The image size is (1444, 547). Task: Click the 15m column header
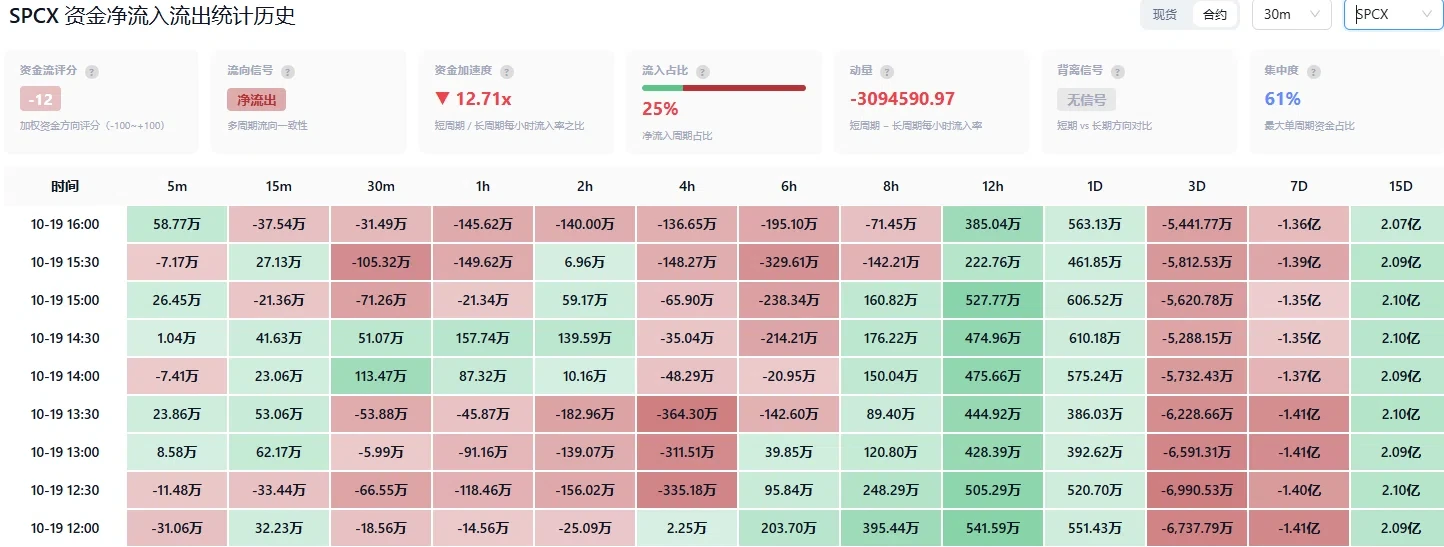[x=279, y=187]
